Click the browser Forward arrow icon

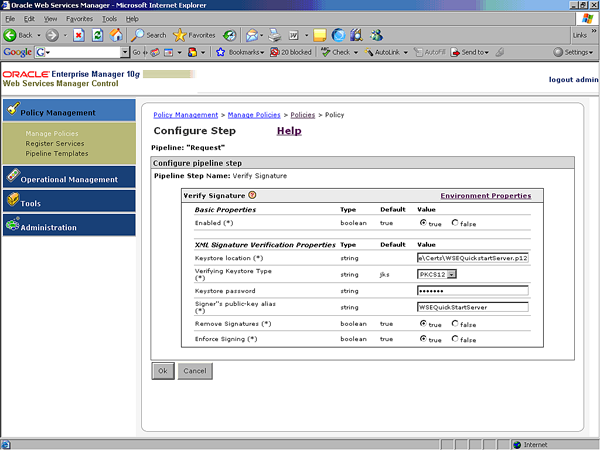tap(52, 36)
